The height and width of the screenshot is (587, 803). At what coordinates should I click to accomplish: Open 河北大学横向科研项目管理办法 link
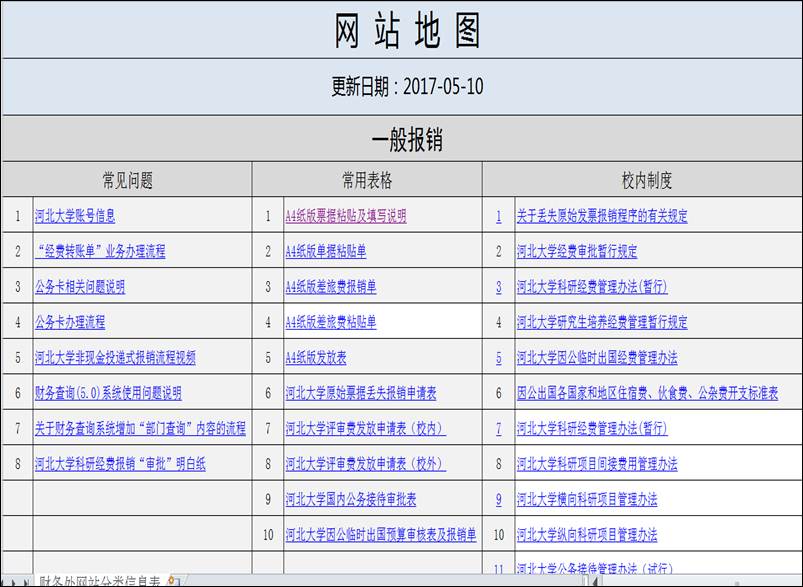(x=587, y=500)
